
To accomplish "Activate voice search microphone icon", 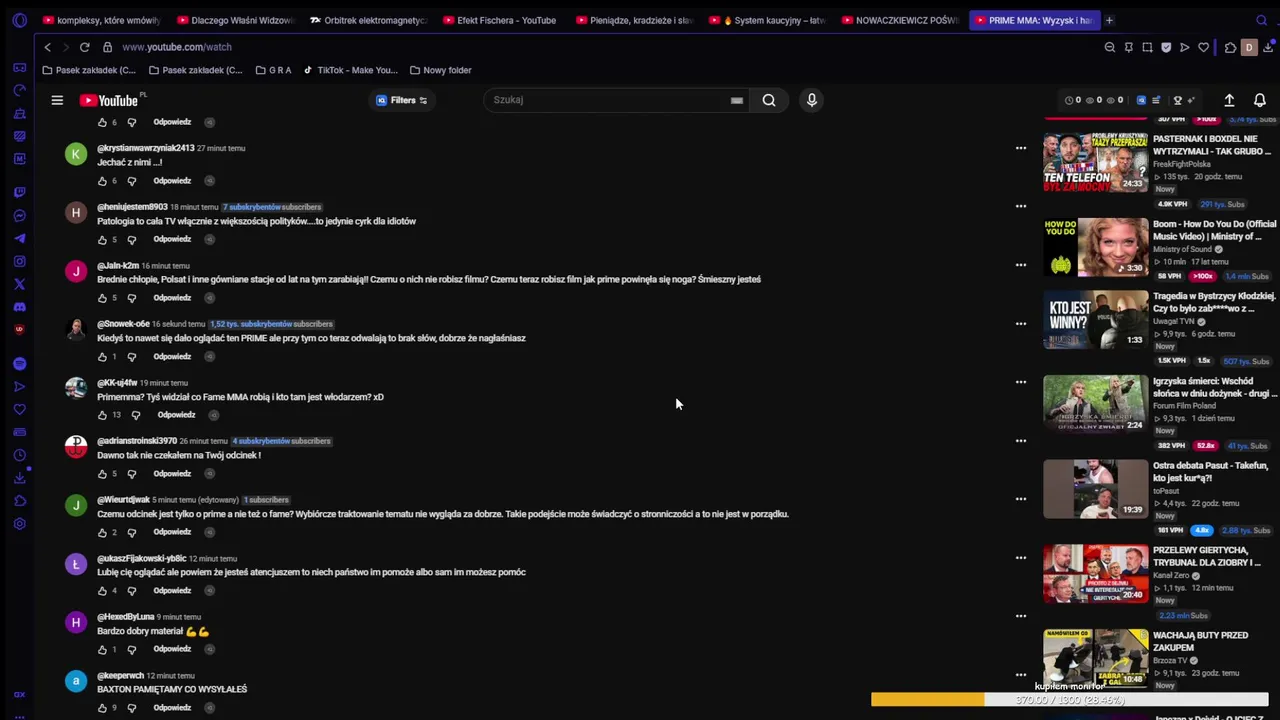I will 812,100.
